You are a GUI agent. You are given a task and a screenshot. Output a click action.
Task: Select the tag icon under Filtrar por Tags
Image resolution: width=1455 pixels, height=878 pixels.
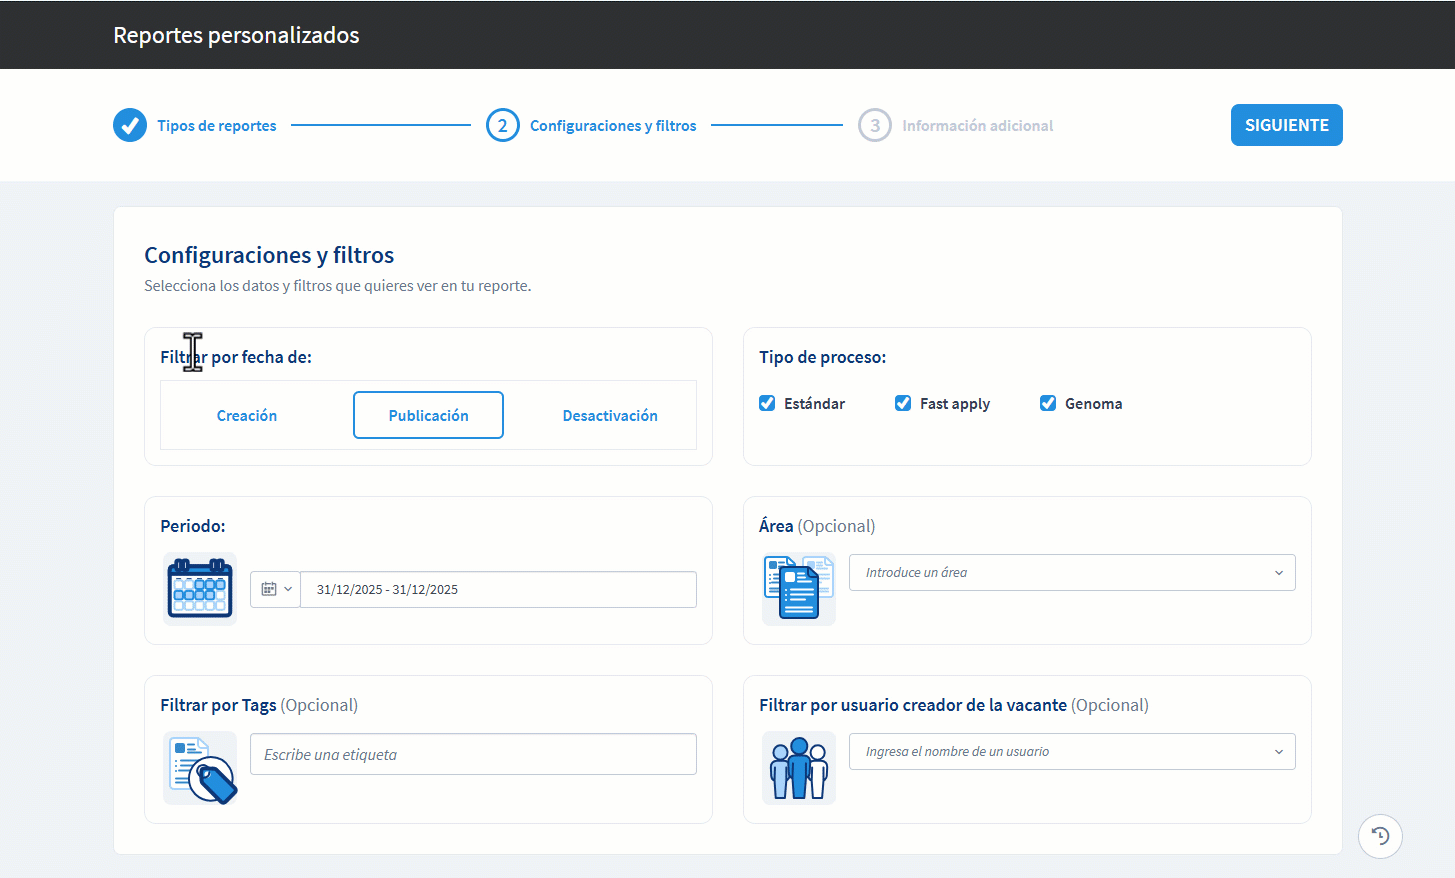199,768
